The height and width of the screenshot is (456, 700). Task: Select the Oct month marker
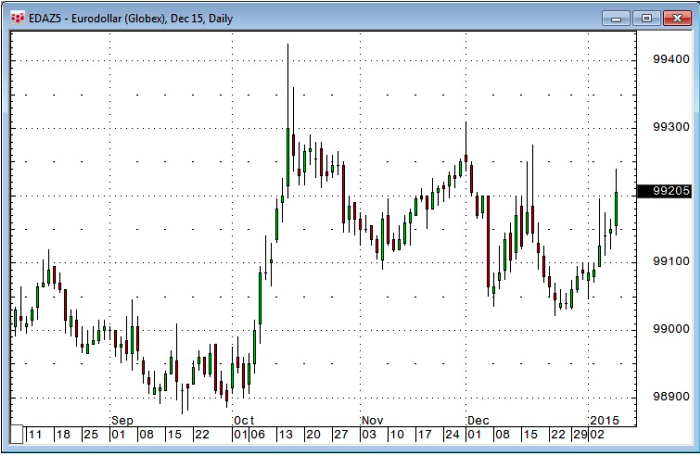point(243,420)
